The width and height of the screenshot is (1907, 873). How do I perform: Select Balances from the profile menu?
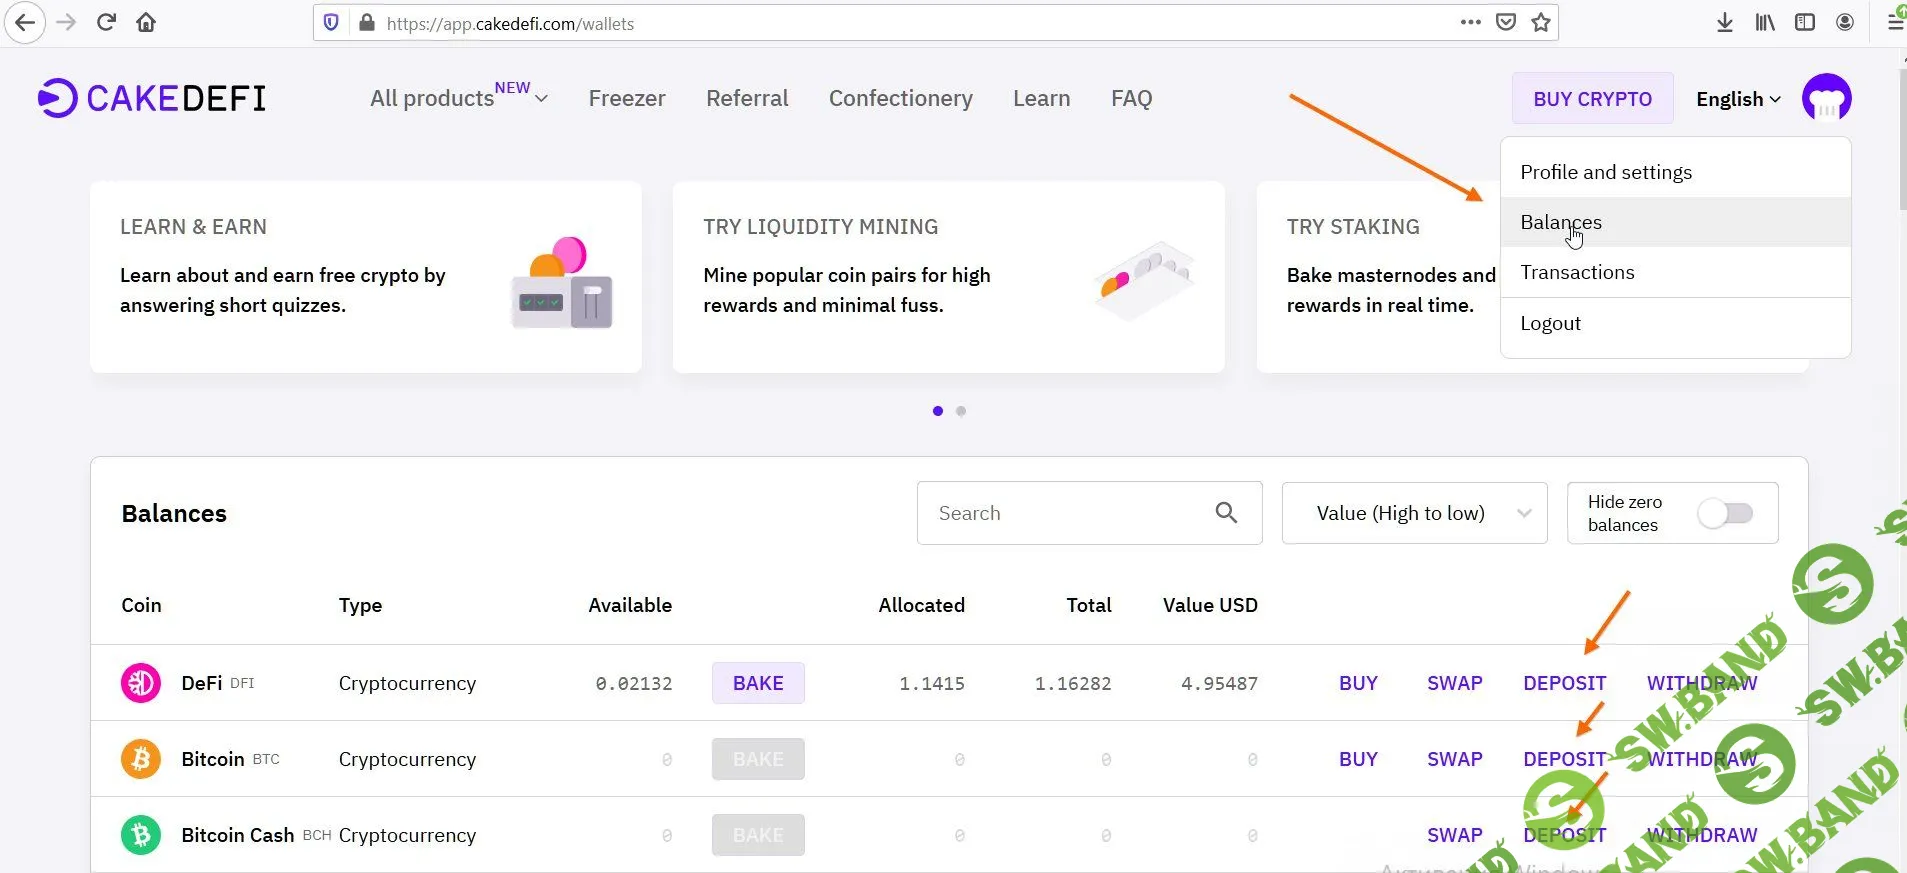pos(1561,222)
